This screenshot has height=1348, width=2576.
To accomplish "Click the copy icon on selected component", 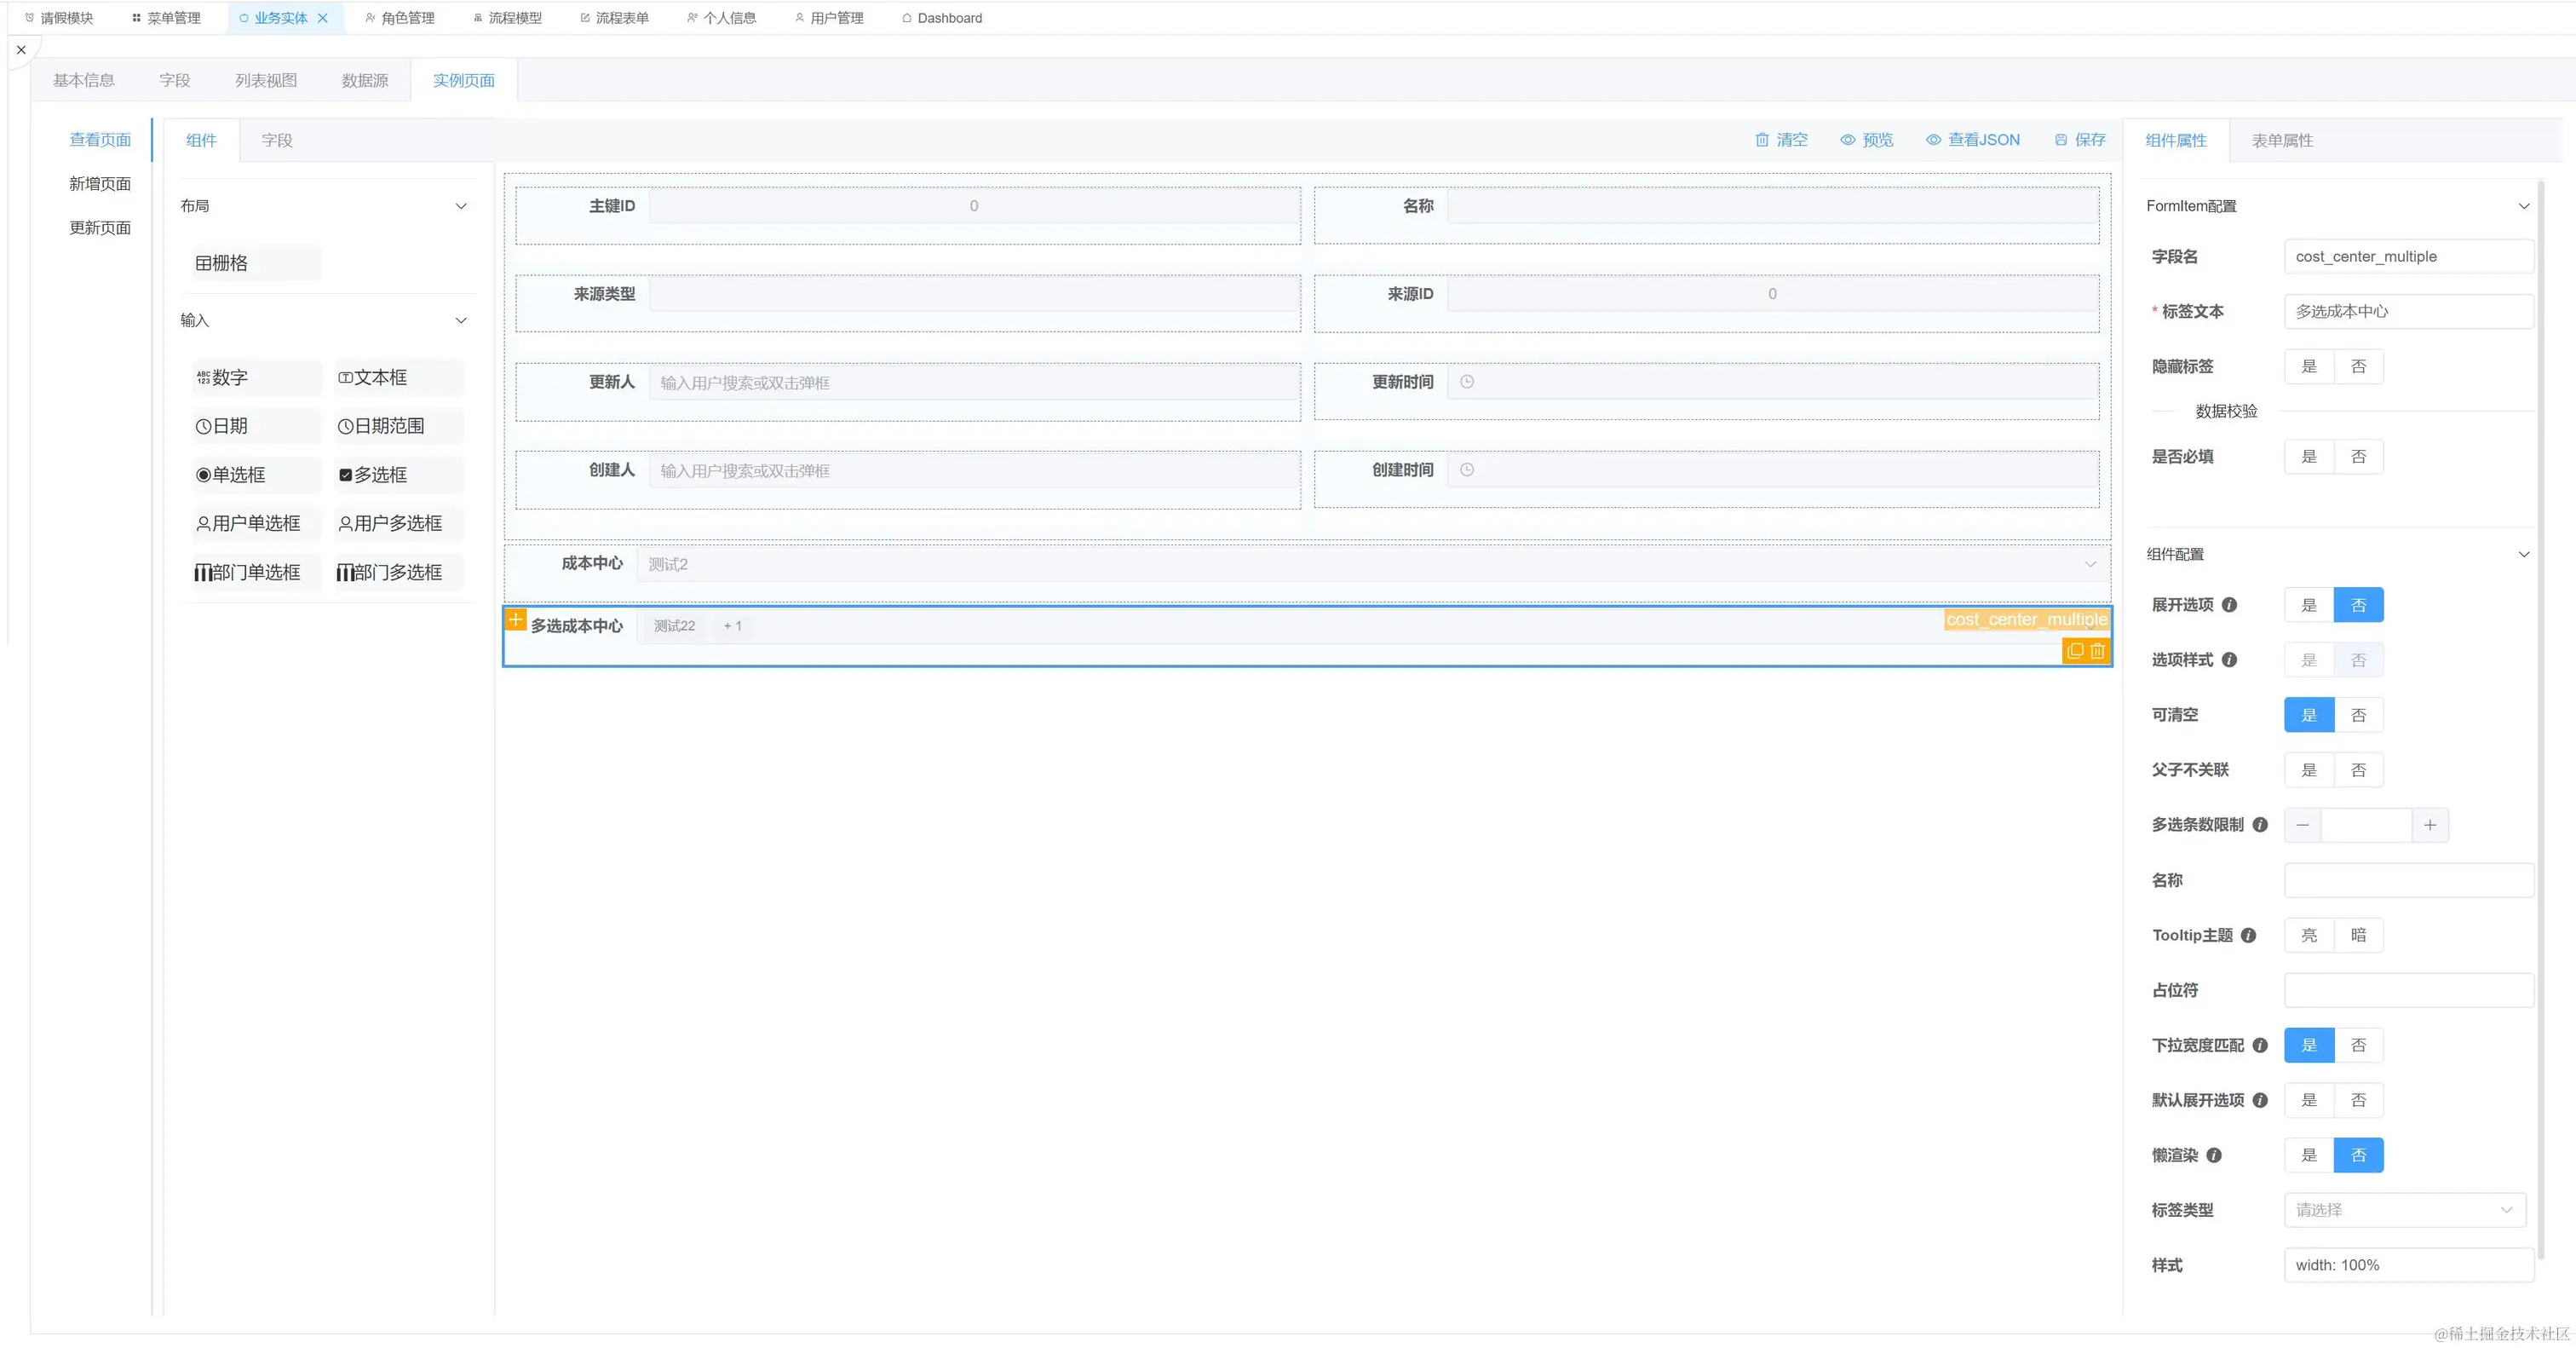I will [x=2075, y=651].
